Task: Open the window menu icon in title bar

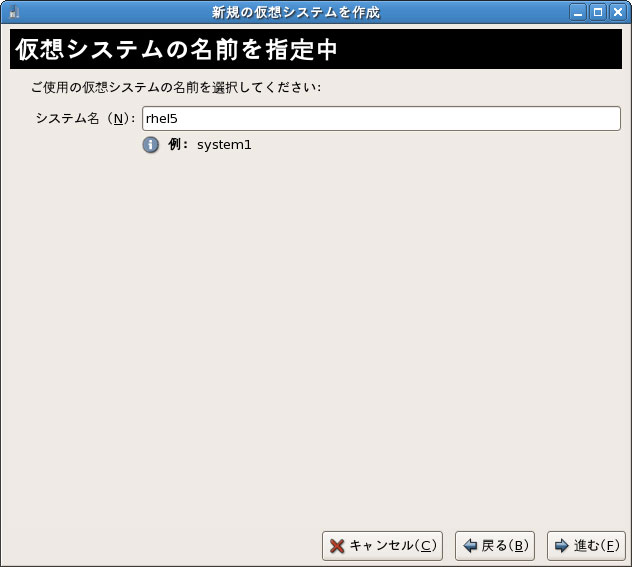Action: tap(12, 12)
